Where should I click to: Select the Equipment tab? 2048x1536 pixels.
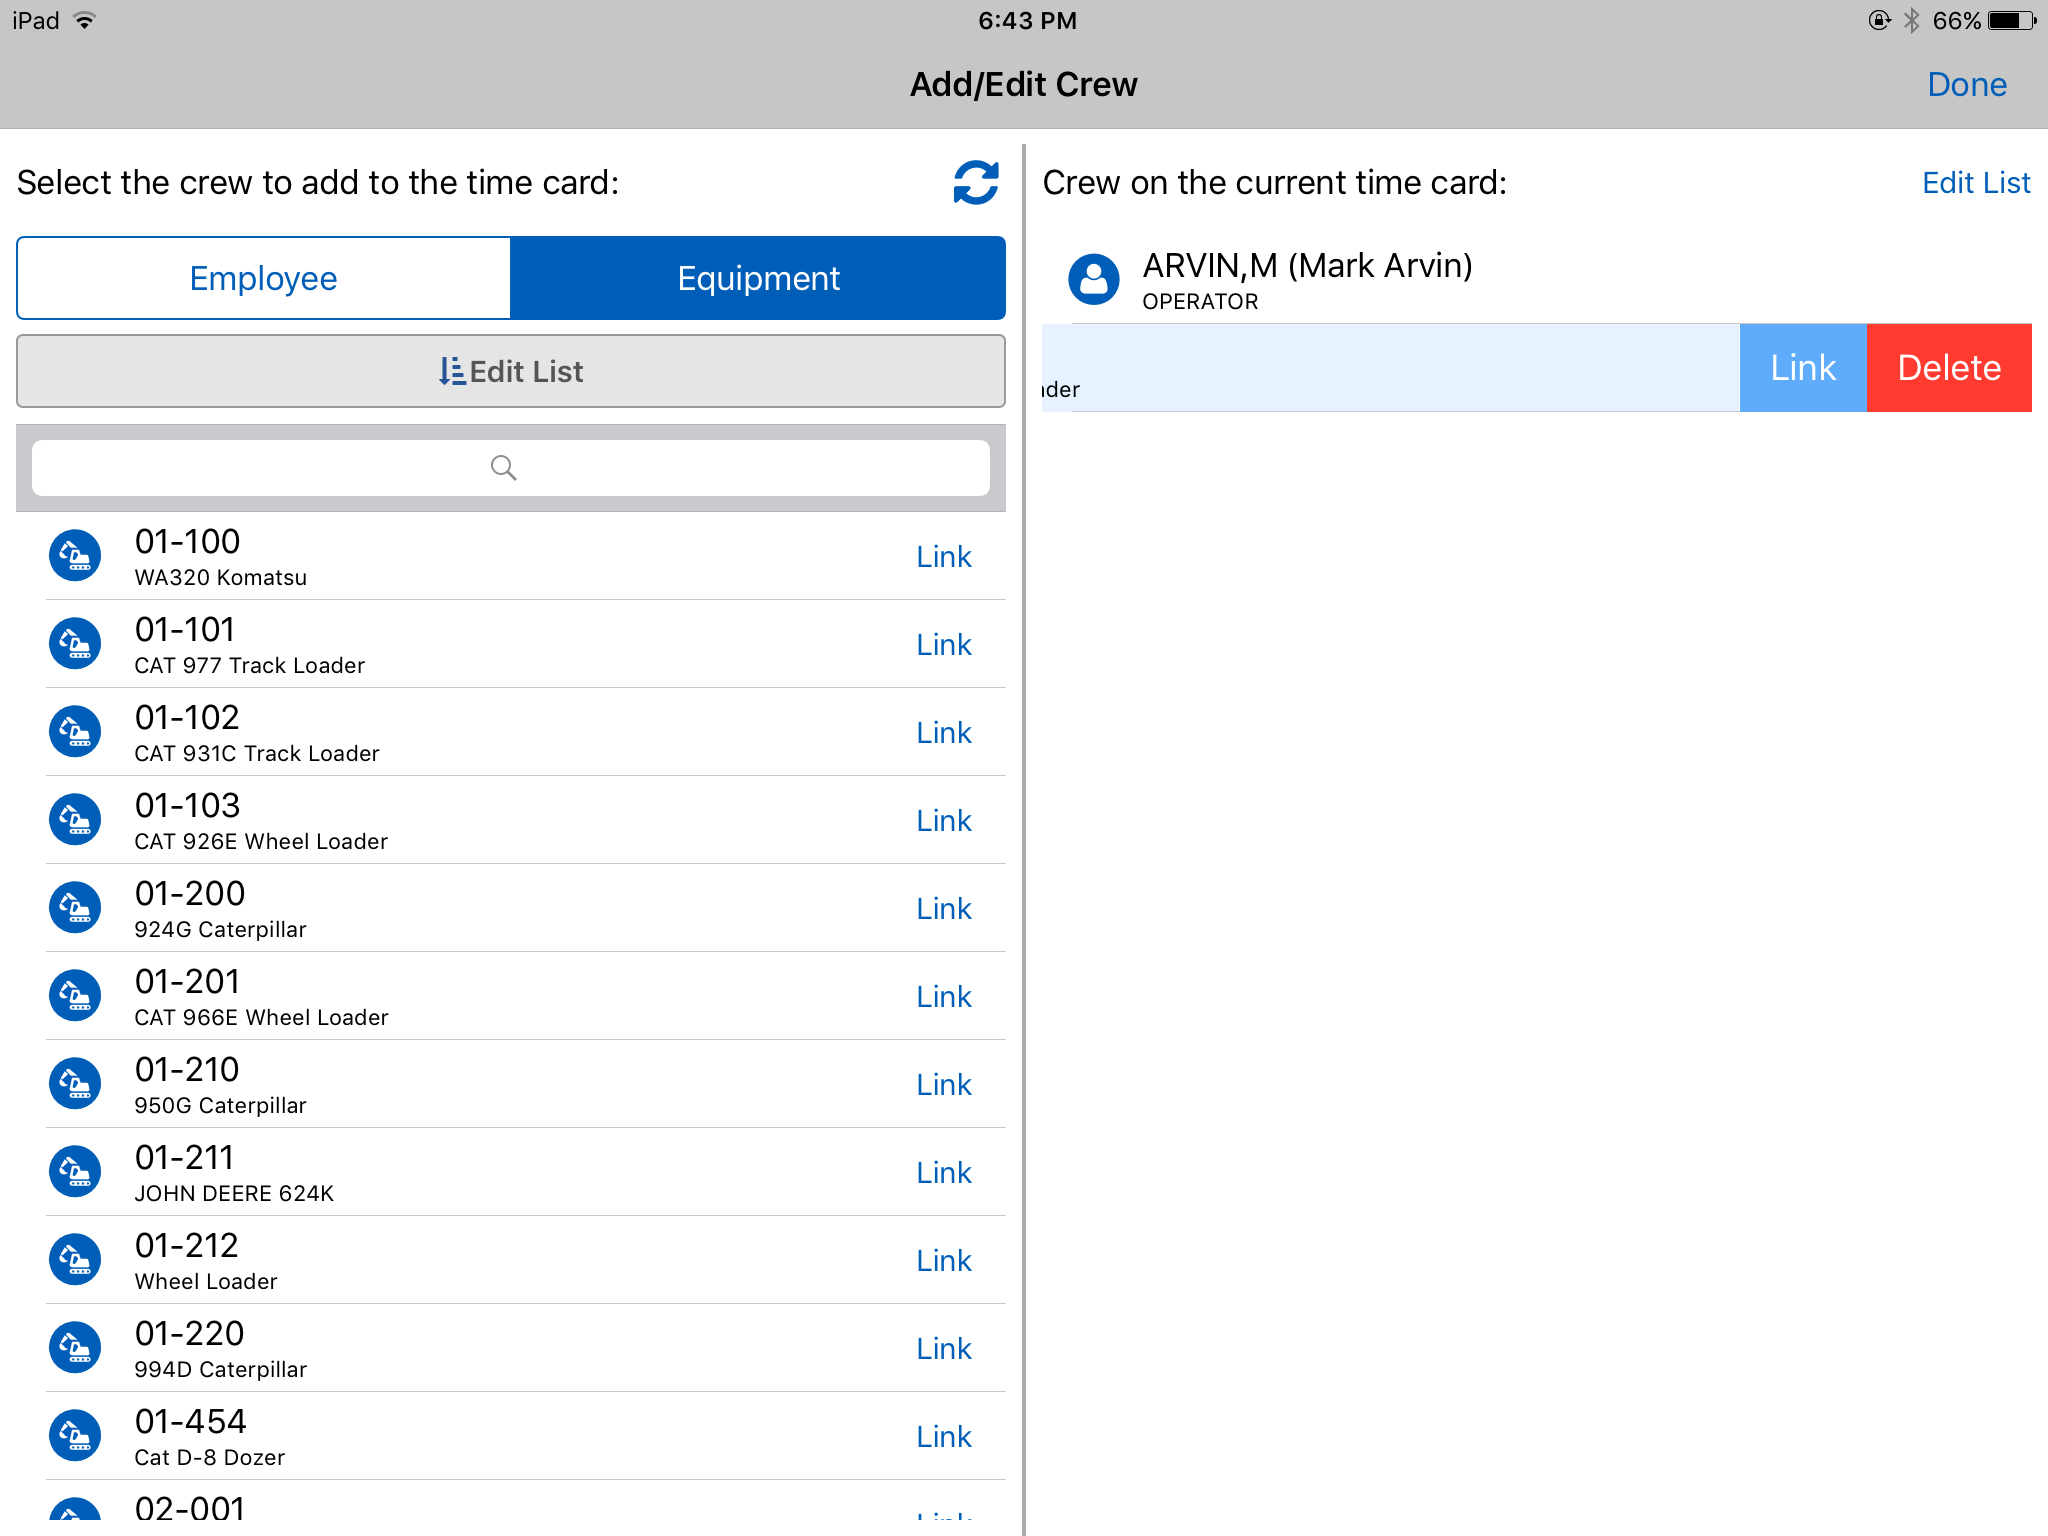point(758,278)
